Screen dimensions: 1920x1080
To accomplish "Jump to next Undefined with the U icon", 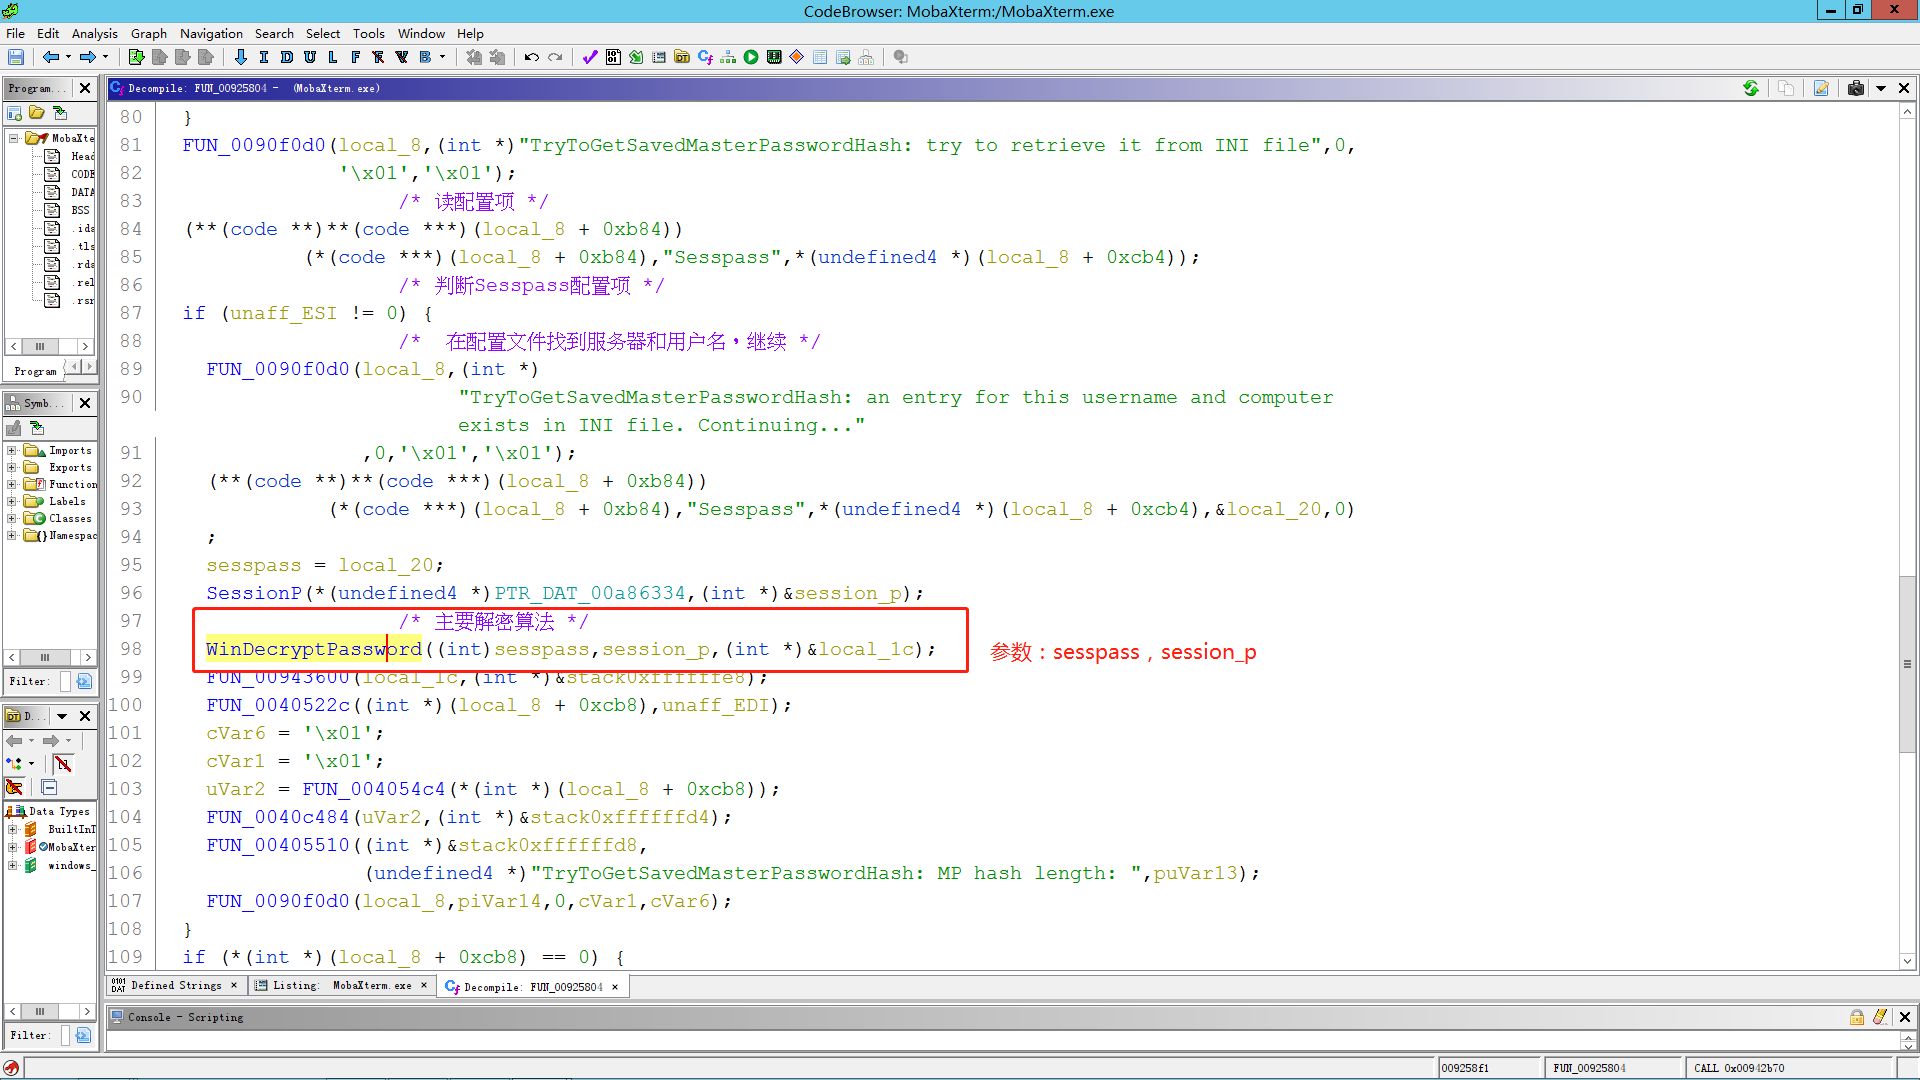I will pyautogui.click(x=309, y=57).
